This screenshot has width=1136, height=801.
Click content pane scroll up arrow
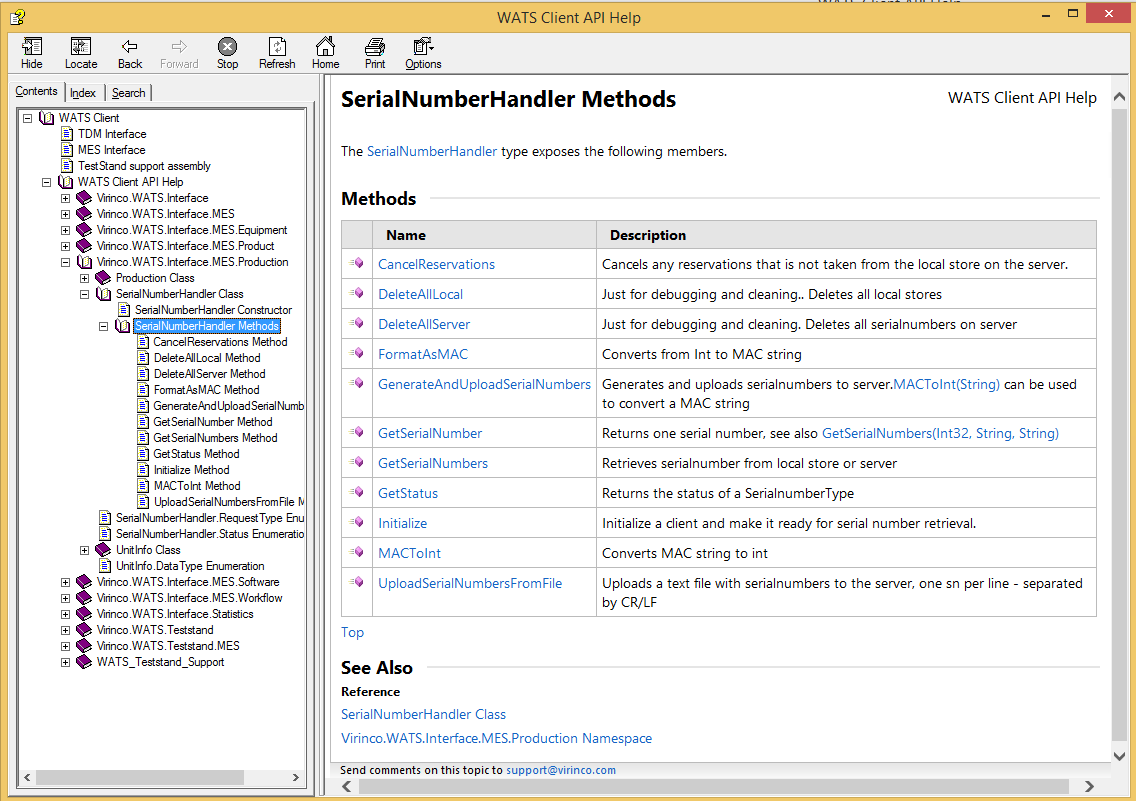click(1119, 96)
